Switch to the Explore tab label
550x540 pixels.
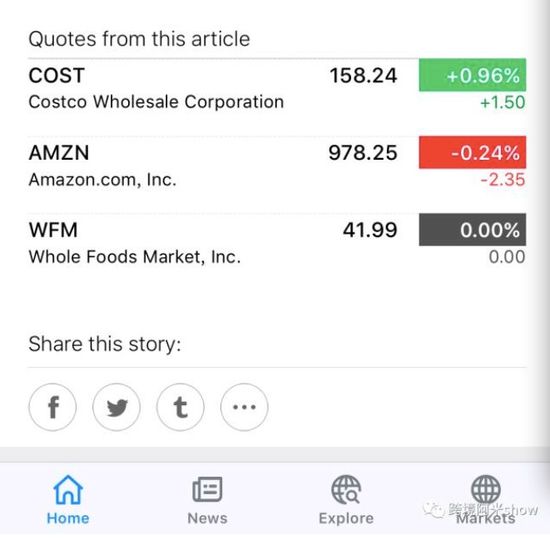click(x=346, y=518)
